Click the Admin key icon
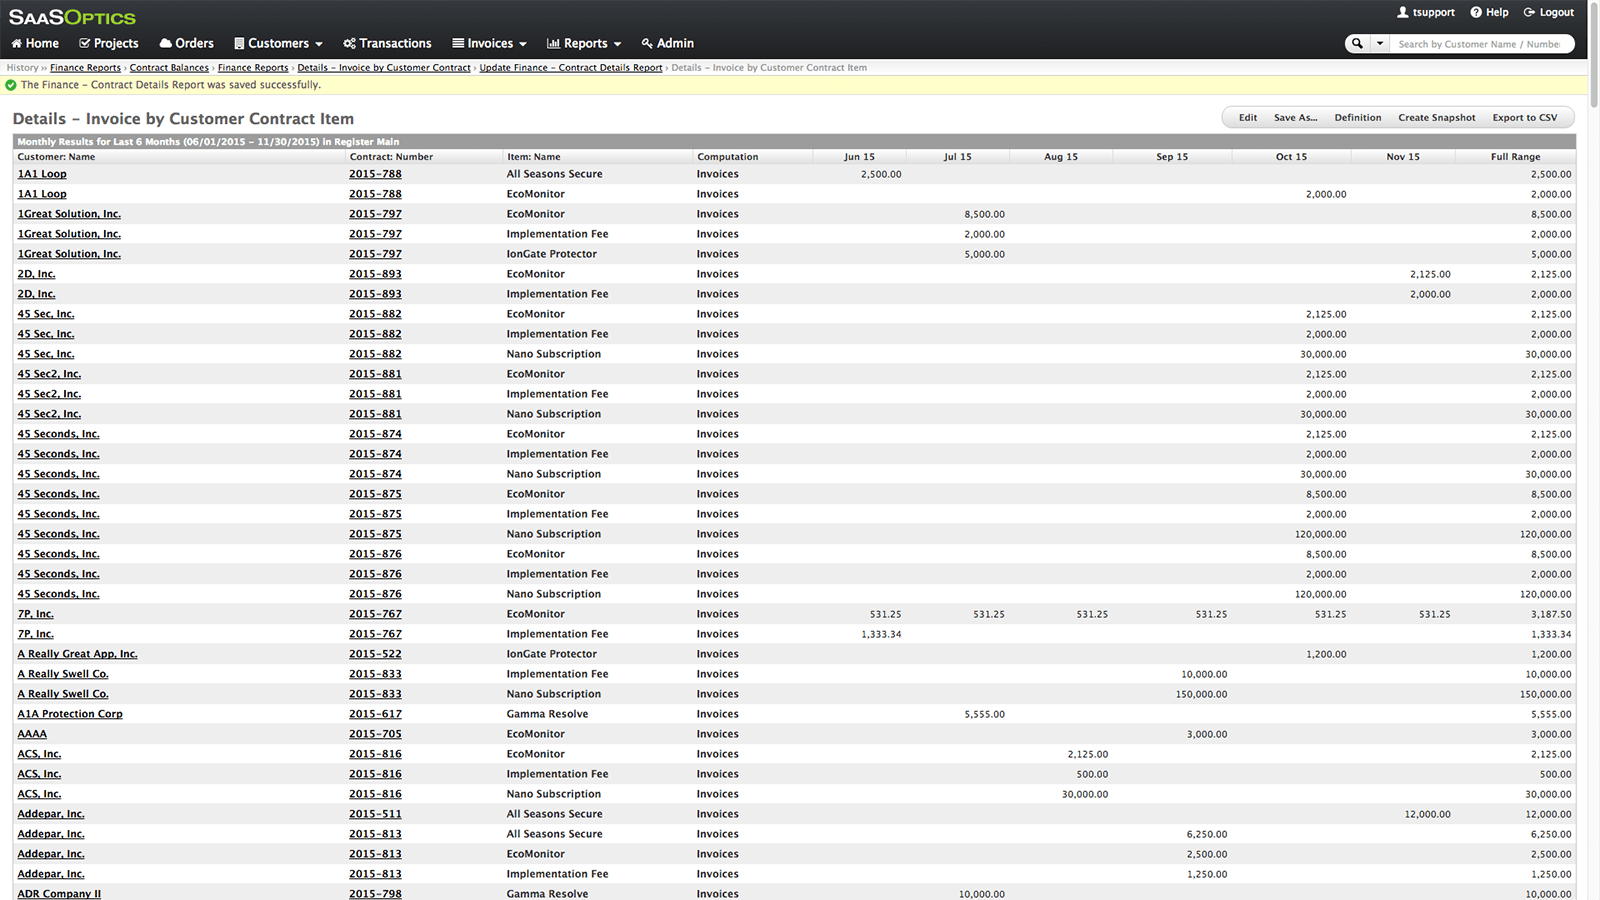This screenshot has height=900, width=1600. (x=647, y=44)
